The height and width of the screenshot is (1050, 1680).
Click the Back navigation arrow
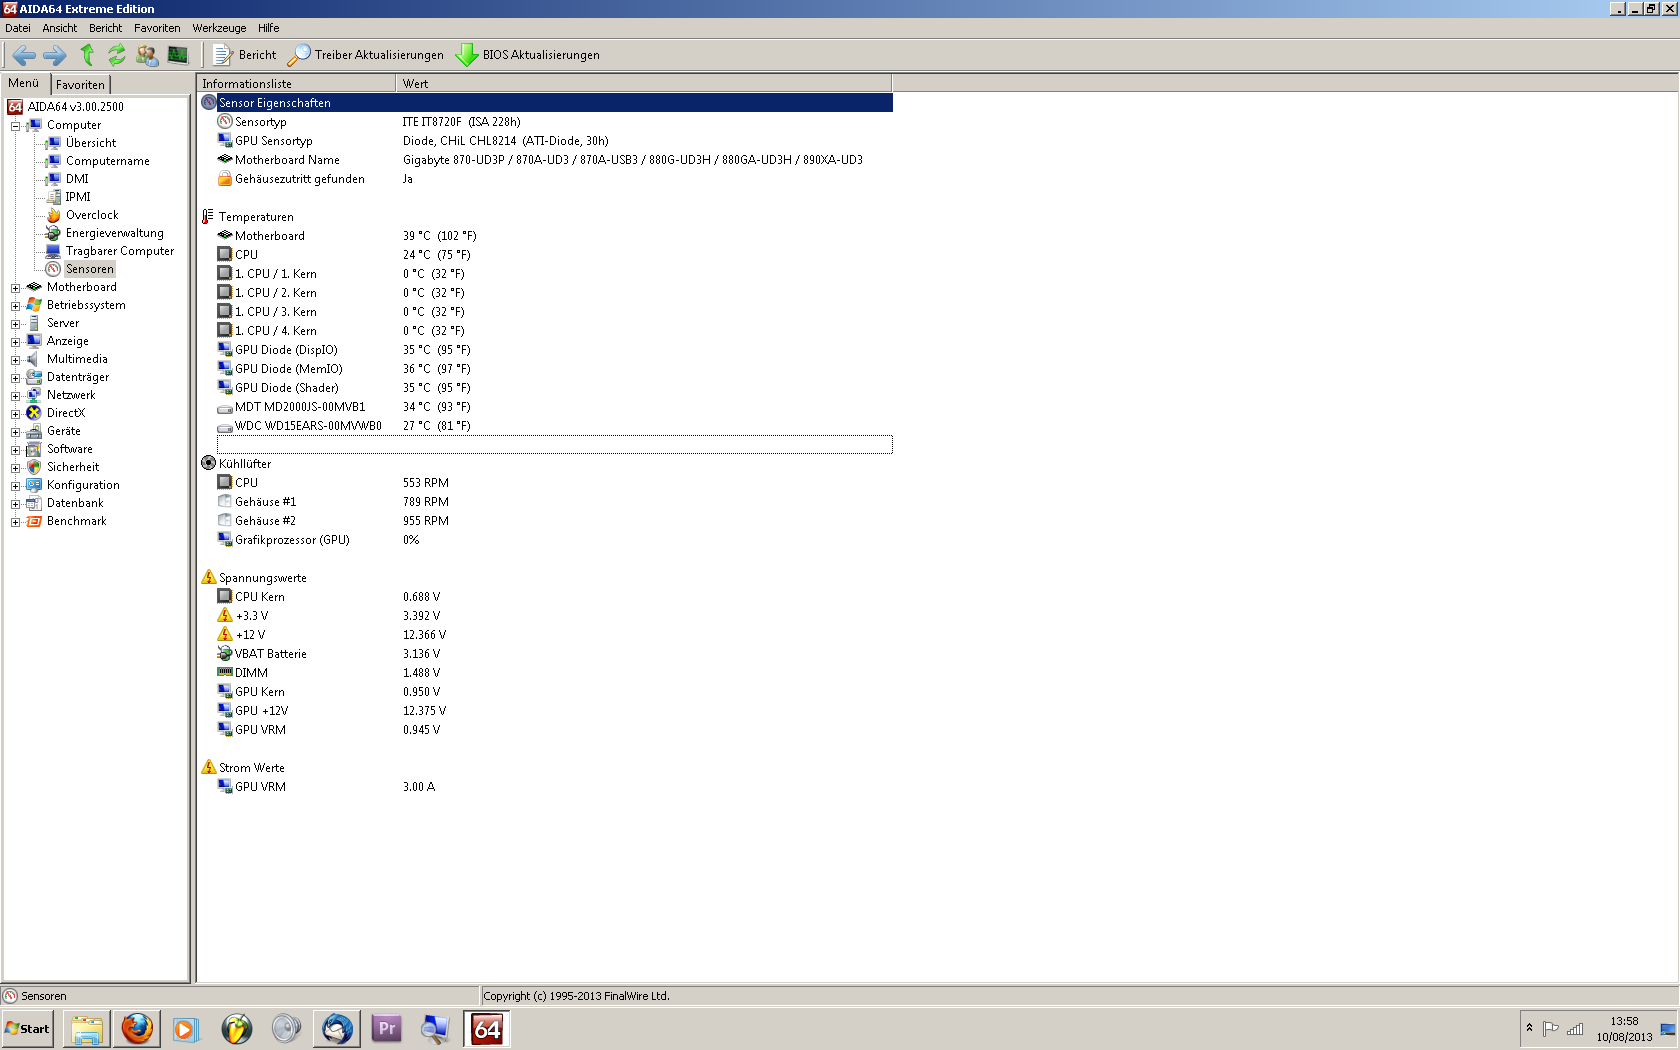pyautogui.click(x=25, y=55)
